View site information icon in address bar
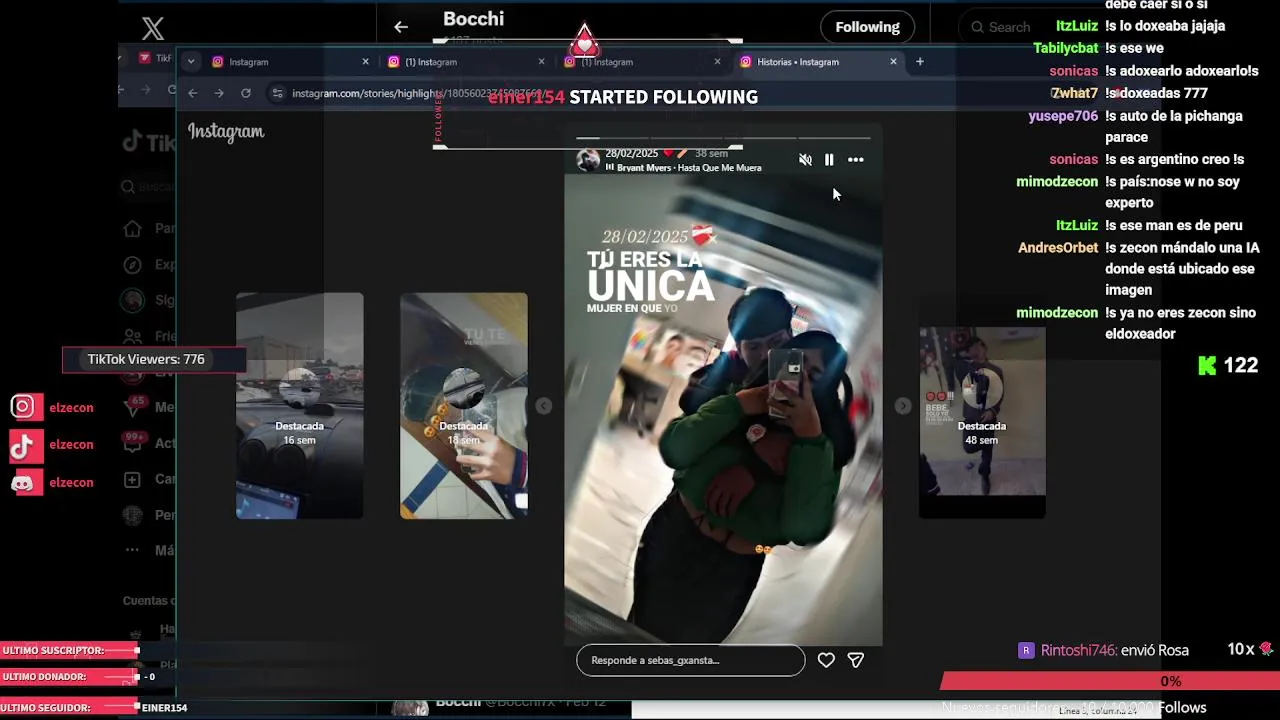This screenshot has height=720, width=1280. pos(277,93)
